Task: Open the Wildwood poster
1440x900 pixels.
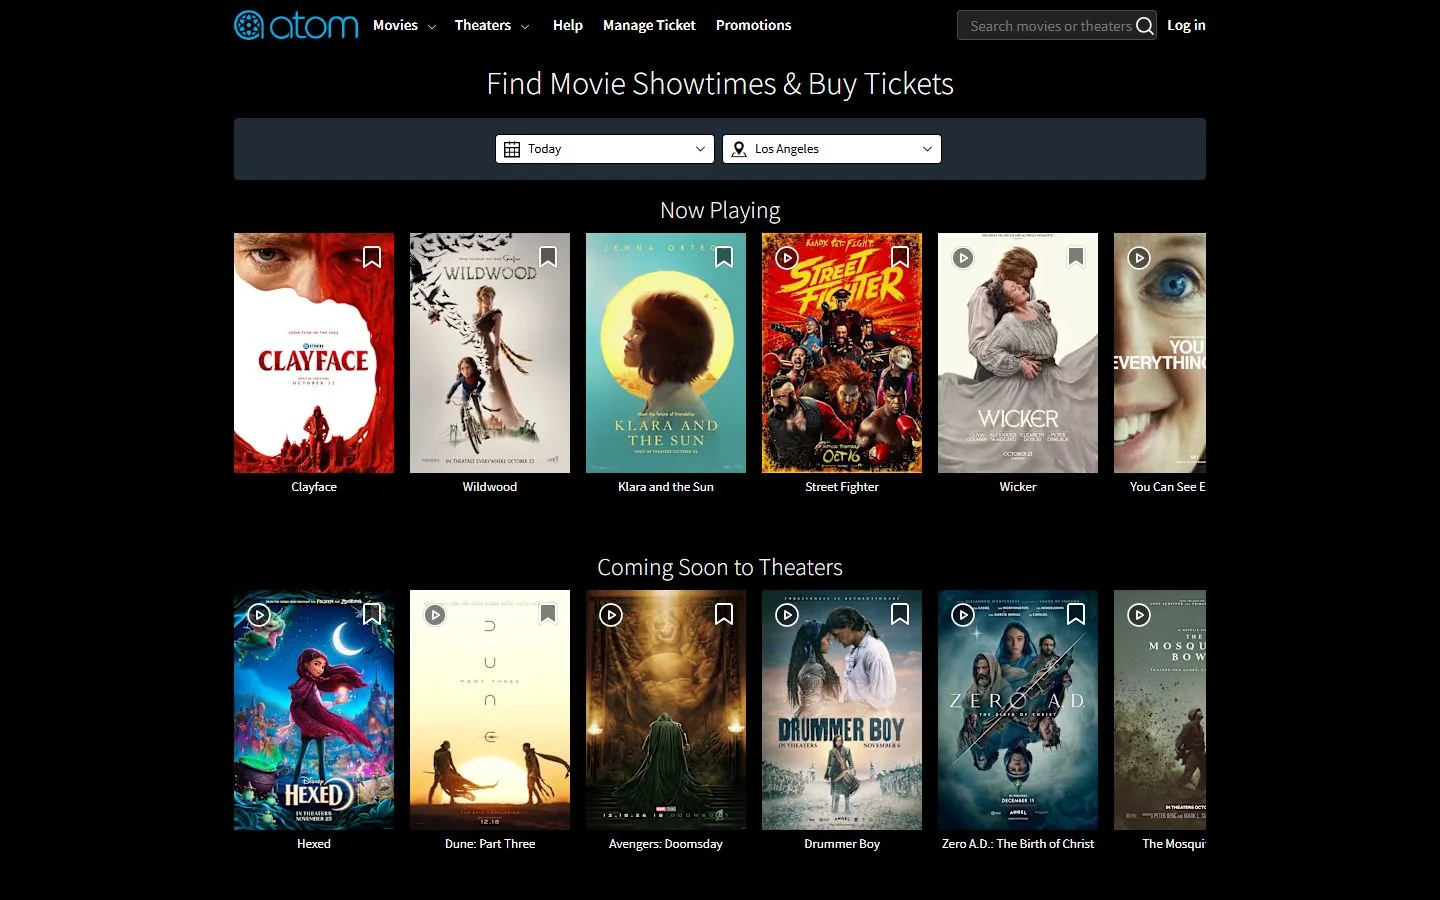Action: click(490, 353)
